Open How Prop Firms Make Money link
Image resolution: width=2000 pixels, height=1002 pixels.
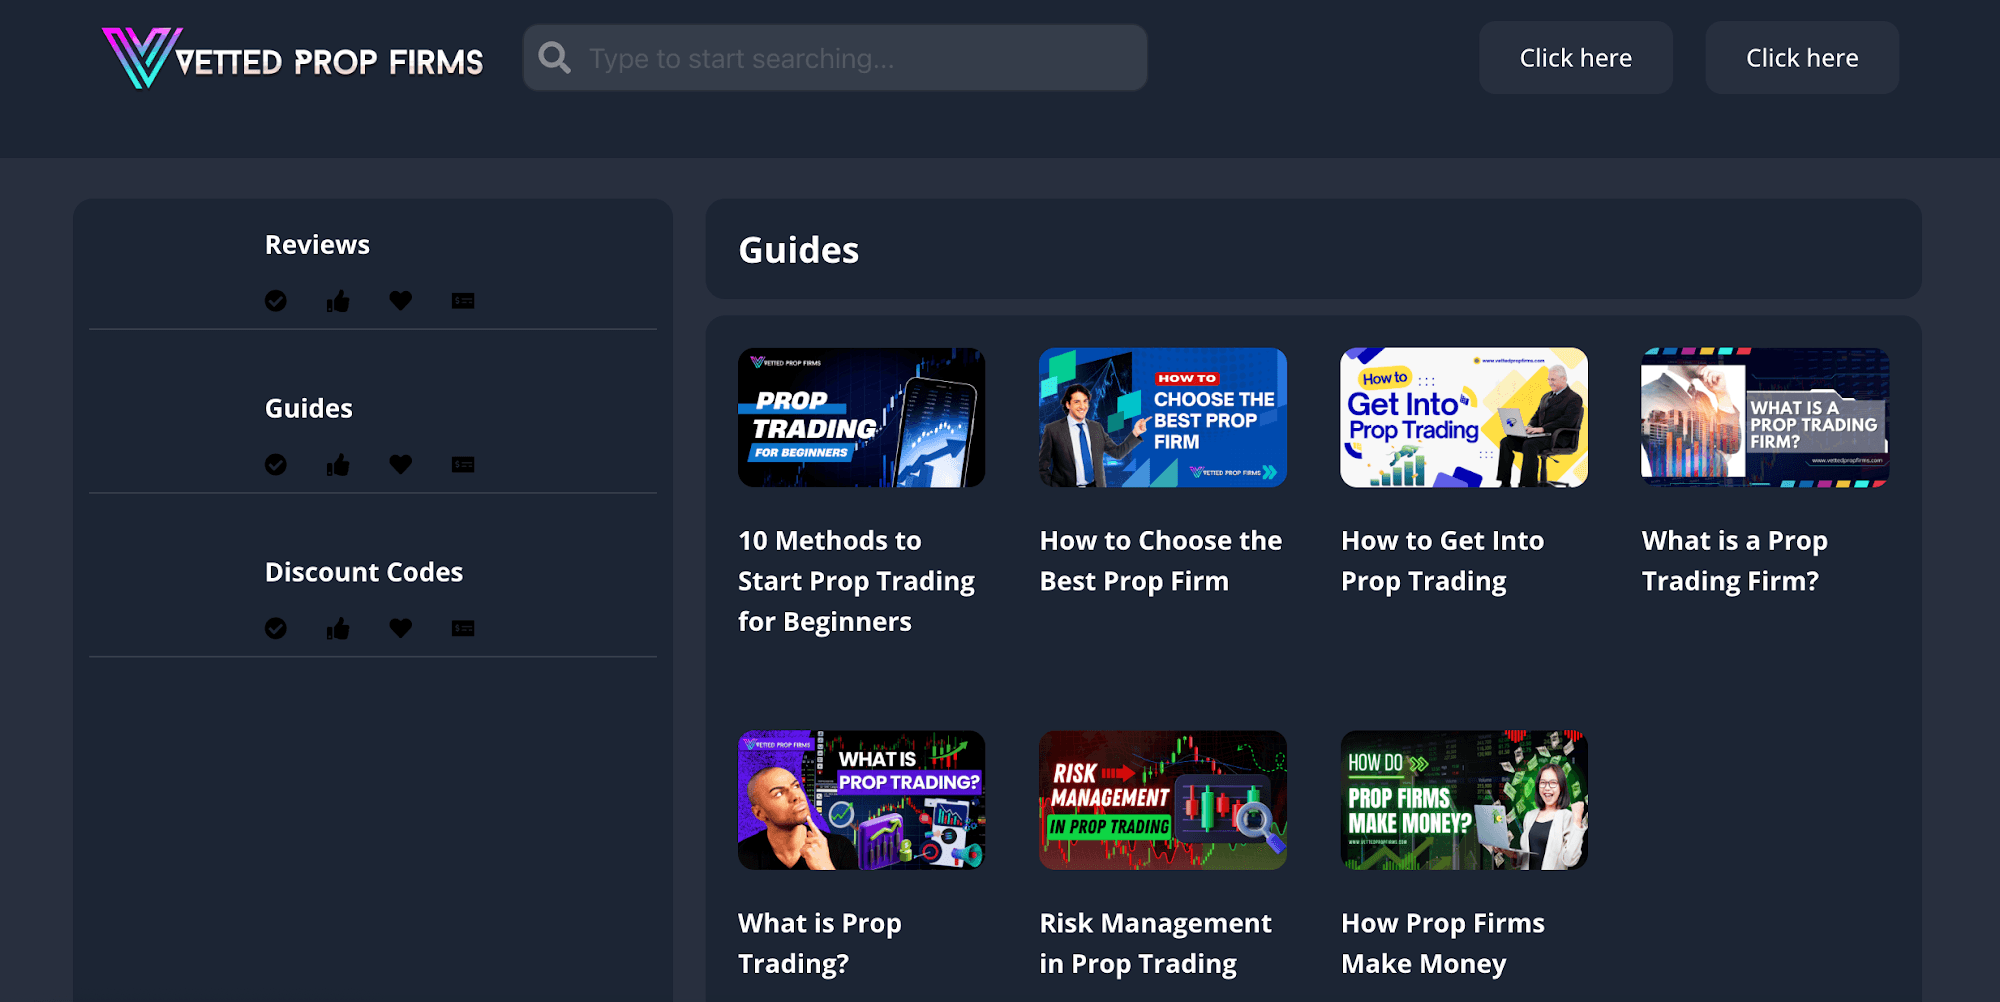coord(1443,944)
